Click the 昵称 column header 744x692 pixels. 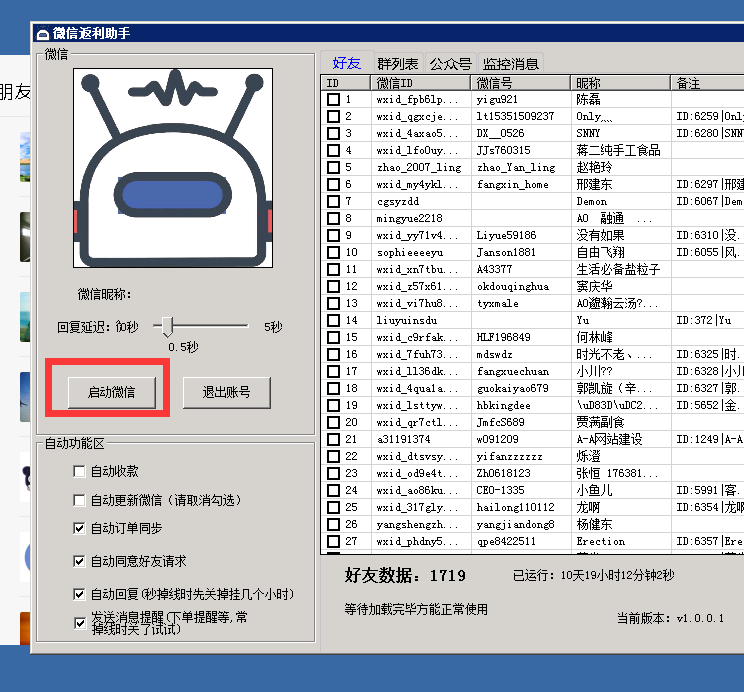point(621,83)
